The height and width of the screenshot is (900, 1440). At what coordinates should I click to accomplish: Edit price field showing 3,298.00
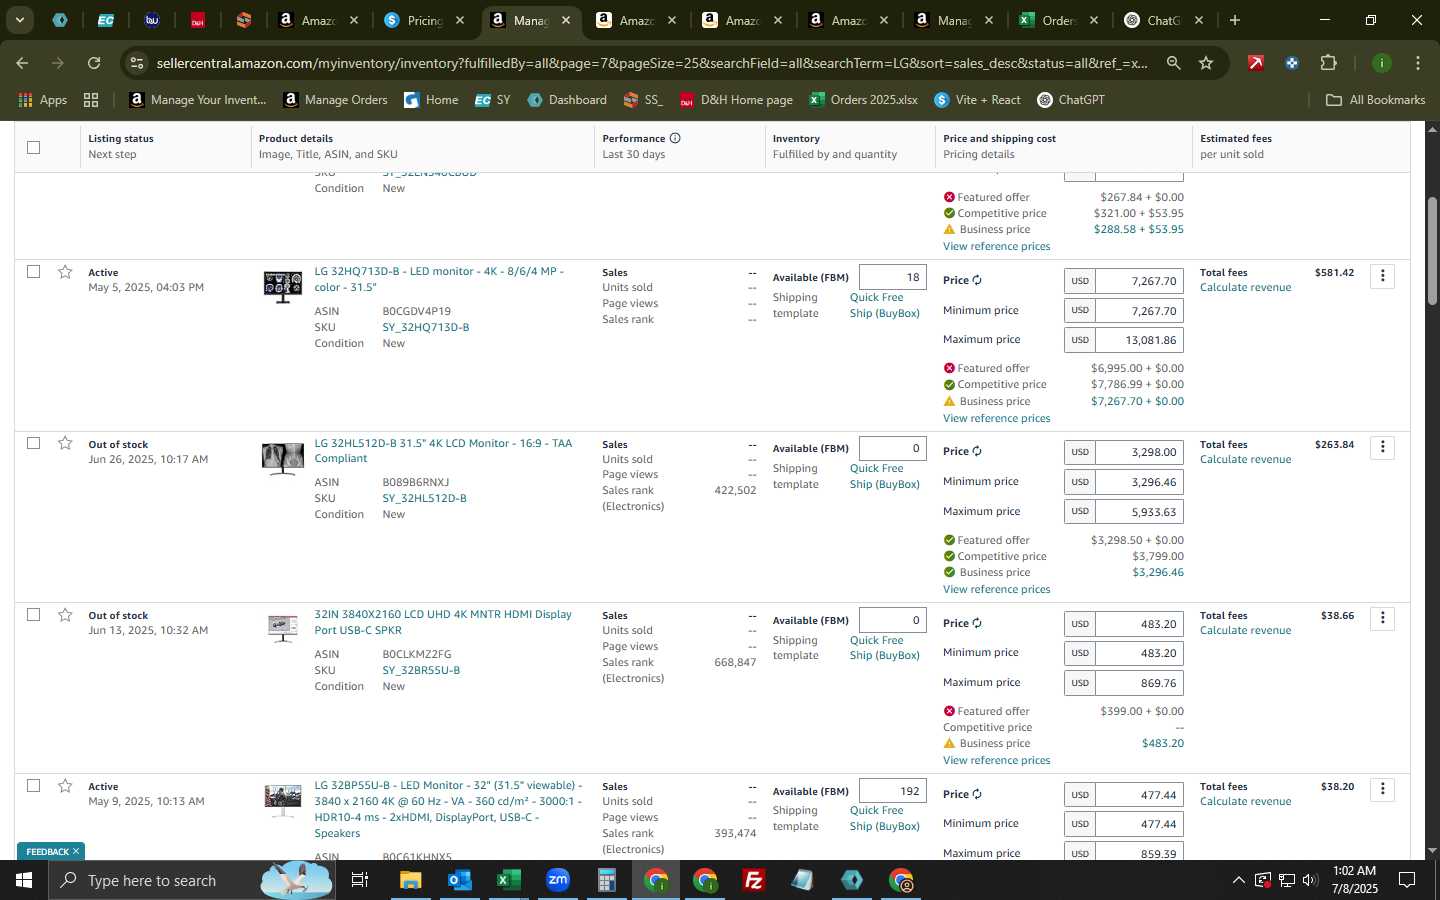tap(1139, 452)
